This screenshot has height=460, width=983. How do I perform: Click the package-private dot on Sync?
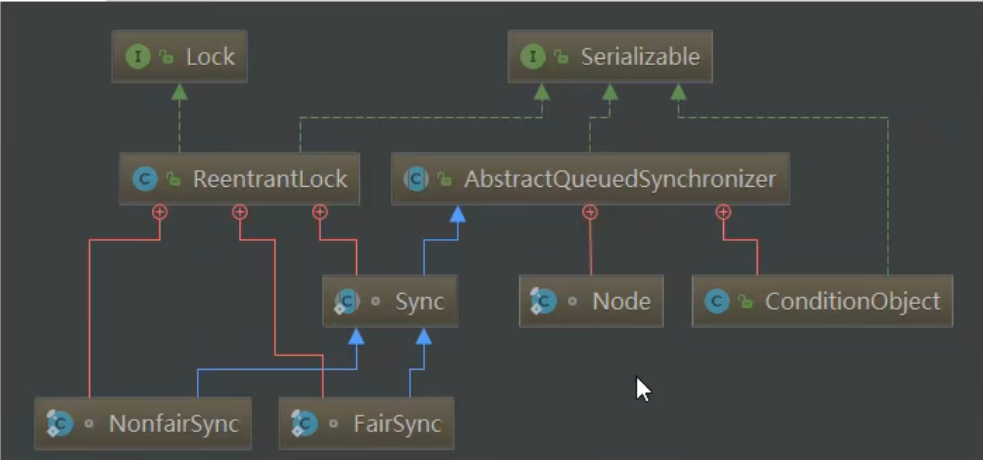click(376, 301)
